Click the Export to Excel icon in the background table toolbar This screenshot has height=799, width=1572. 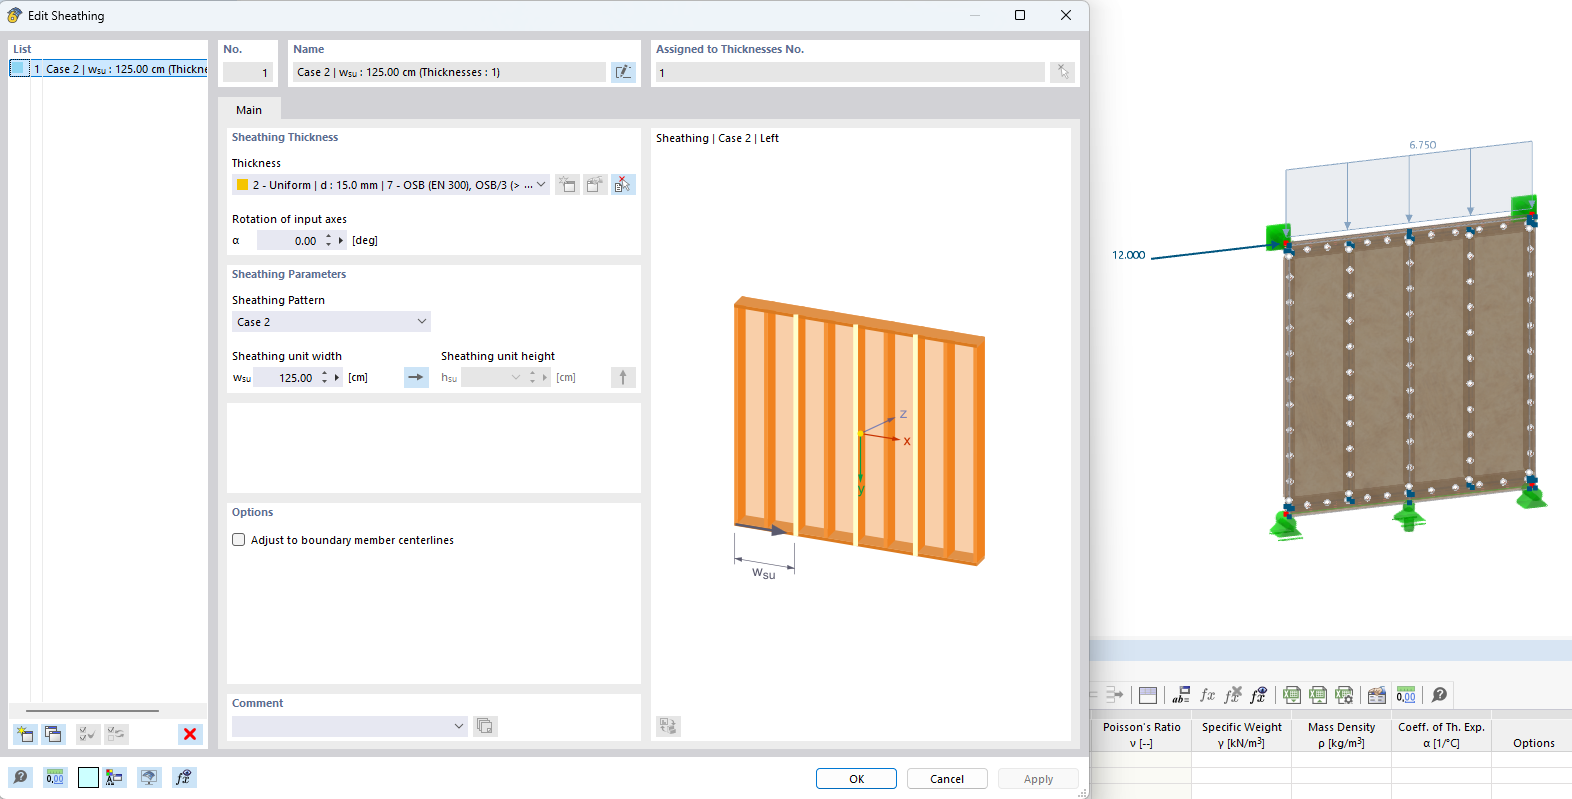(1292, 695)
